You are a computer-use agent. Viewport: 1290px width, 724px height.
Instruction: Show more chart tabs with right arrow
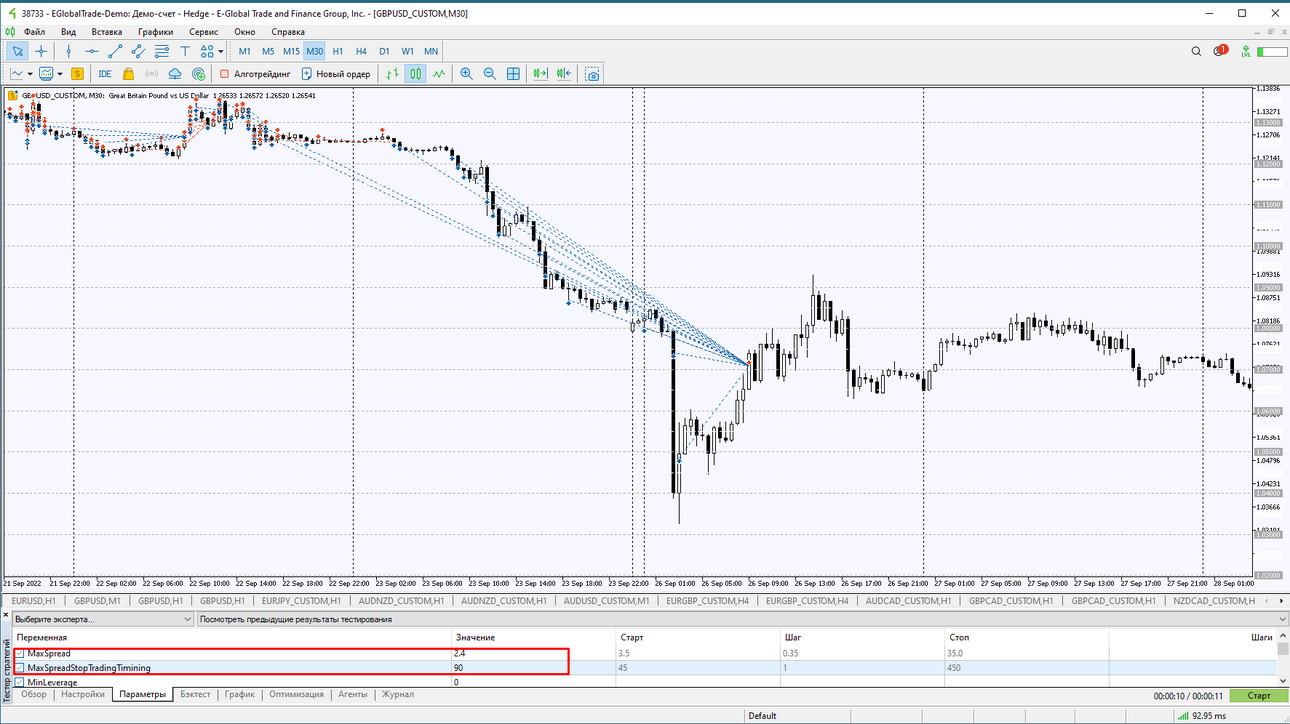pos(1283,601)
